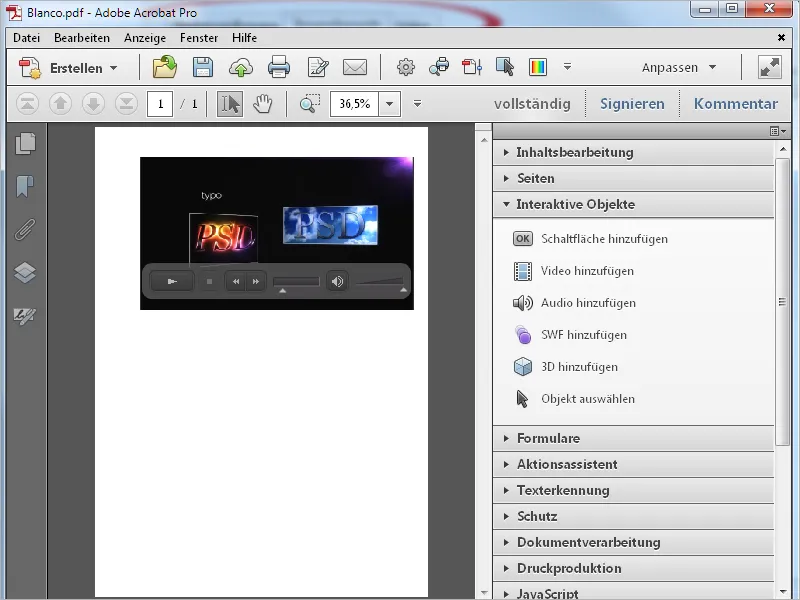
Task: Click the Erstellen PDF icon
Action: pyautogui.click(x=30, y=68)
